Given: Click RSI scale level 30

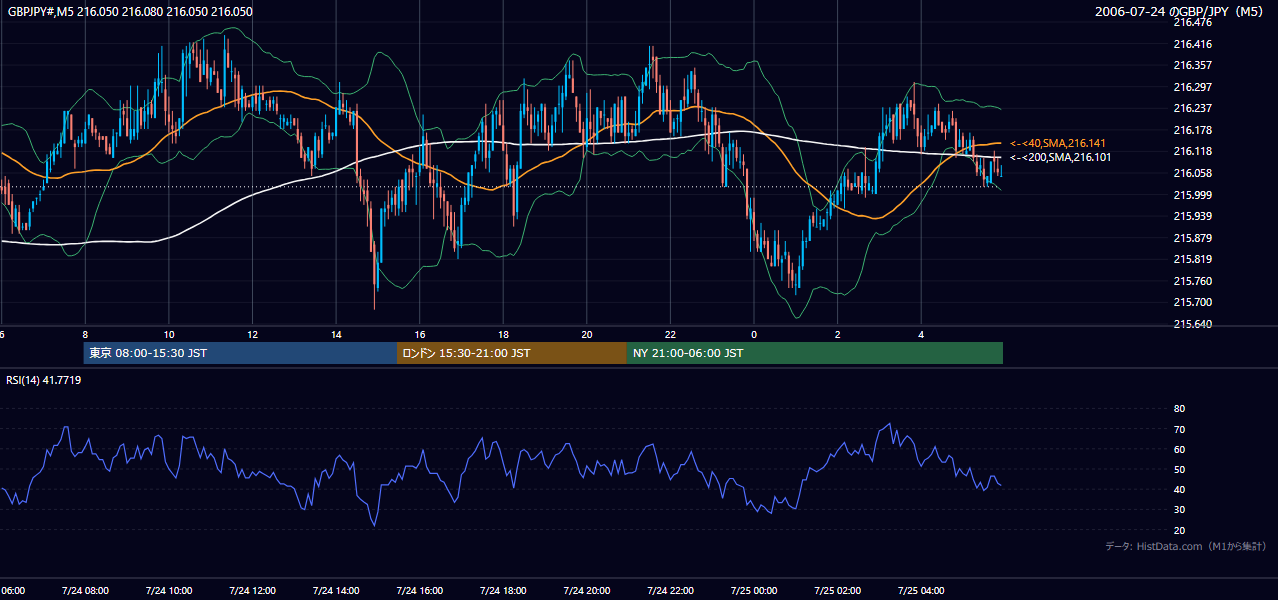Looking at the screenshot, I should point(1179,510).
